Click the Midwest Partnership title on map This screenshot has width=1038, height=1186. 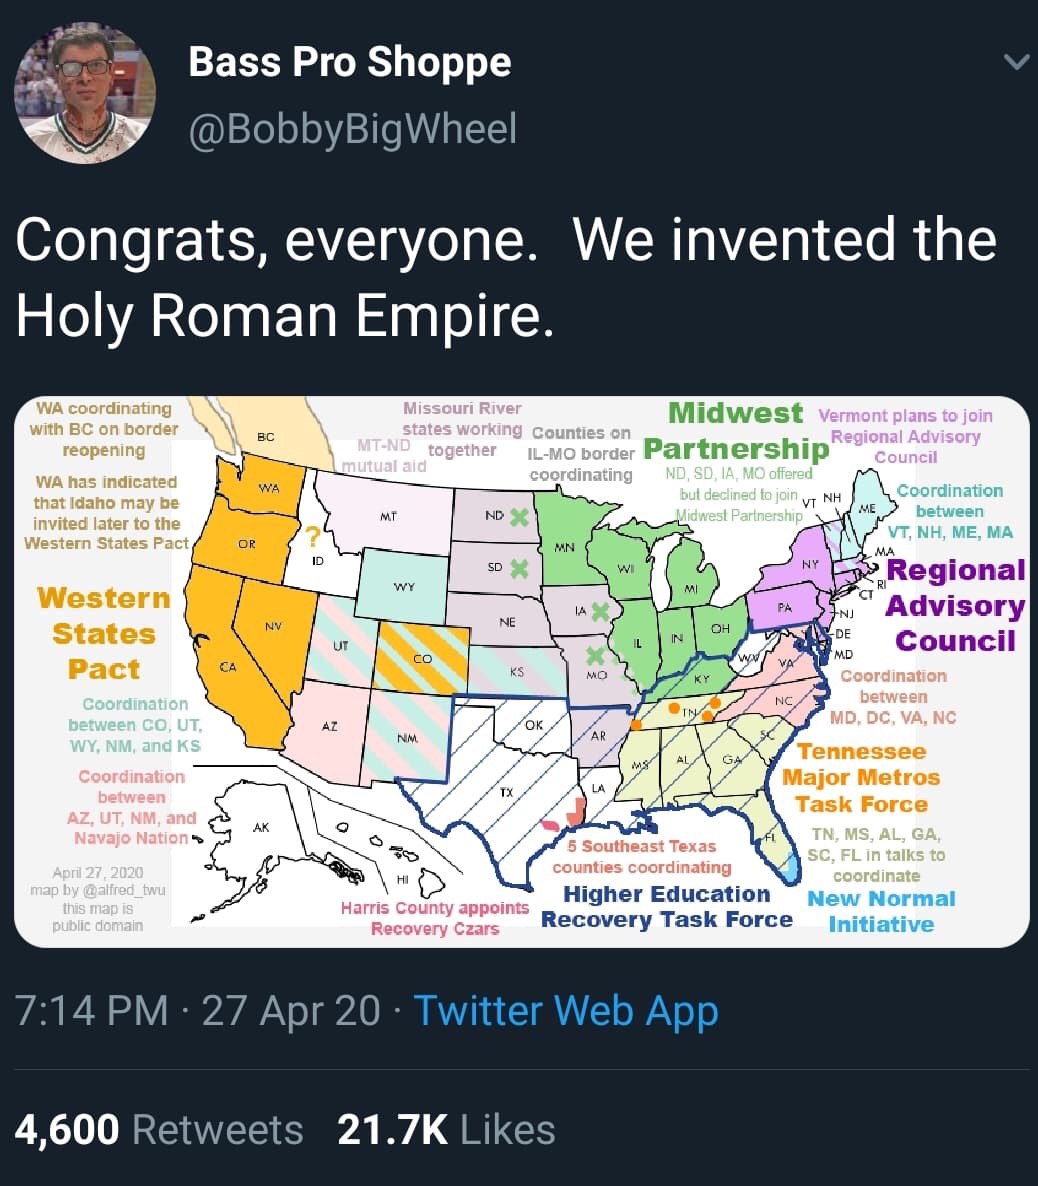click(x=736, y=430)
